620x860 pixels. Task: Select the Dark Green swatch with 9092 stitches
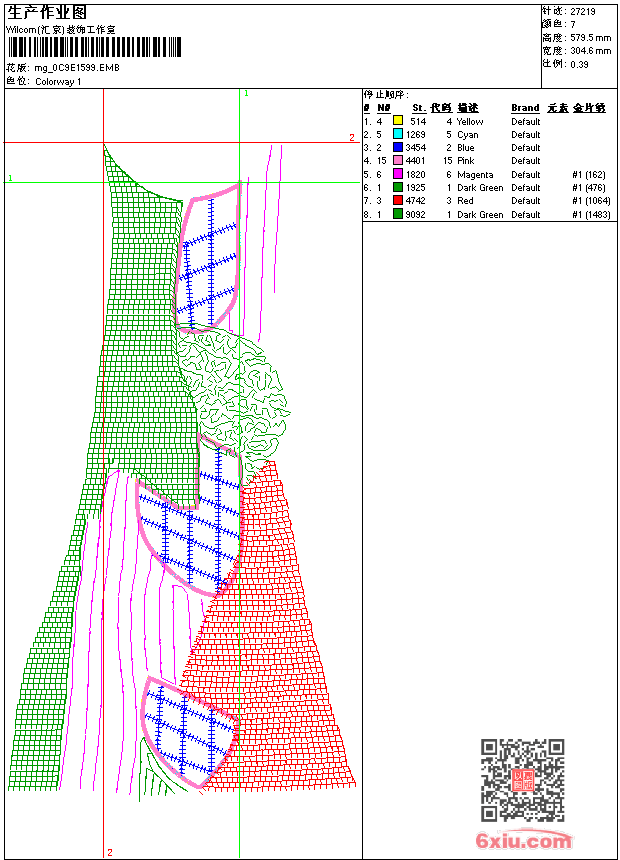click(397, 214)
